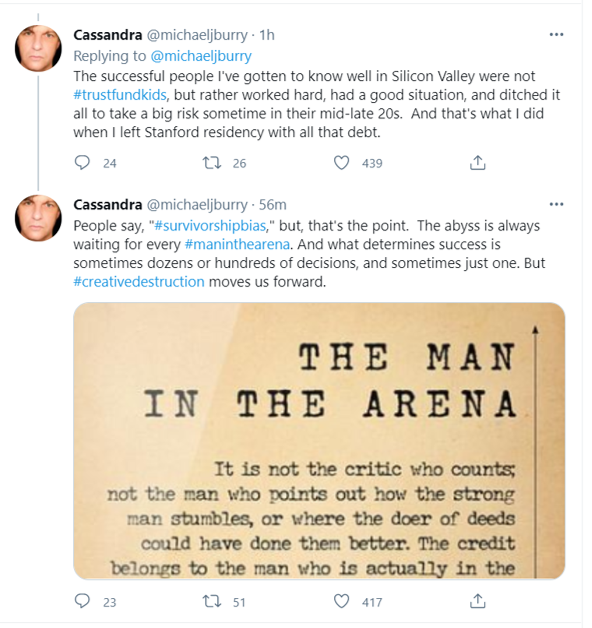Open the first tweet's profile picture
This screenshot has width=592, height=628.
[38, 48]
